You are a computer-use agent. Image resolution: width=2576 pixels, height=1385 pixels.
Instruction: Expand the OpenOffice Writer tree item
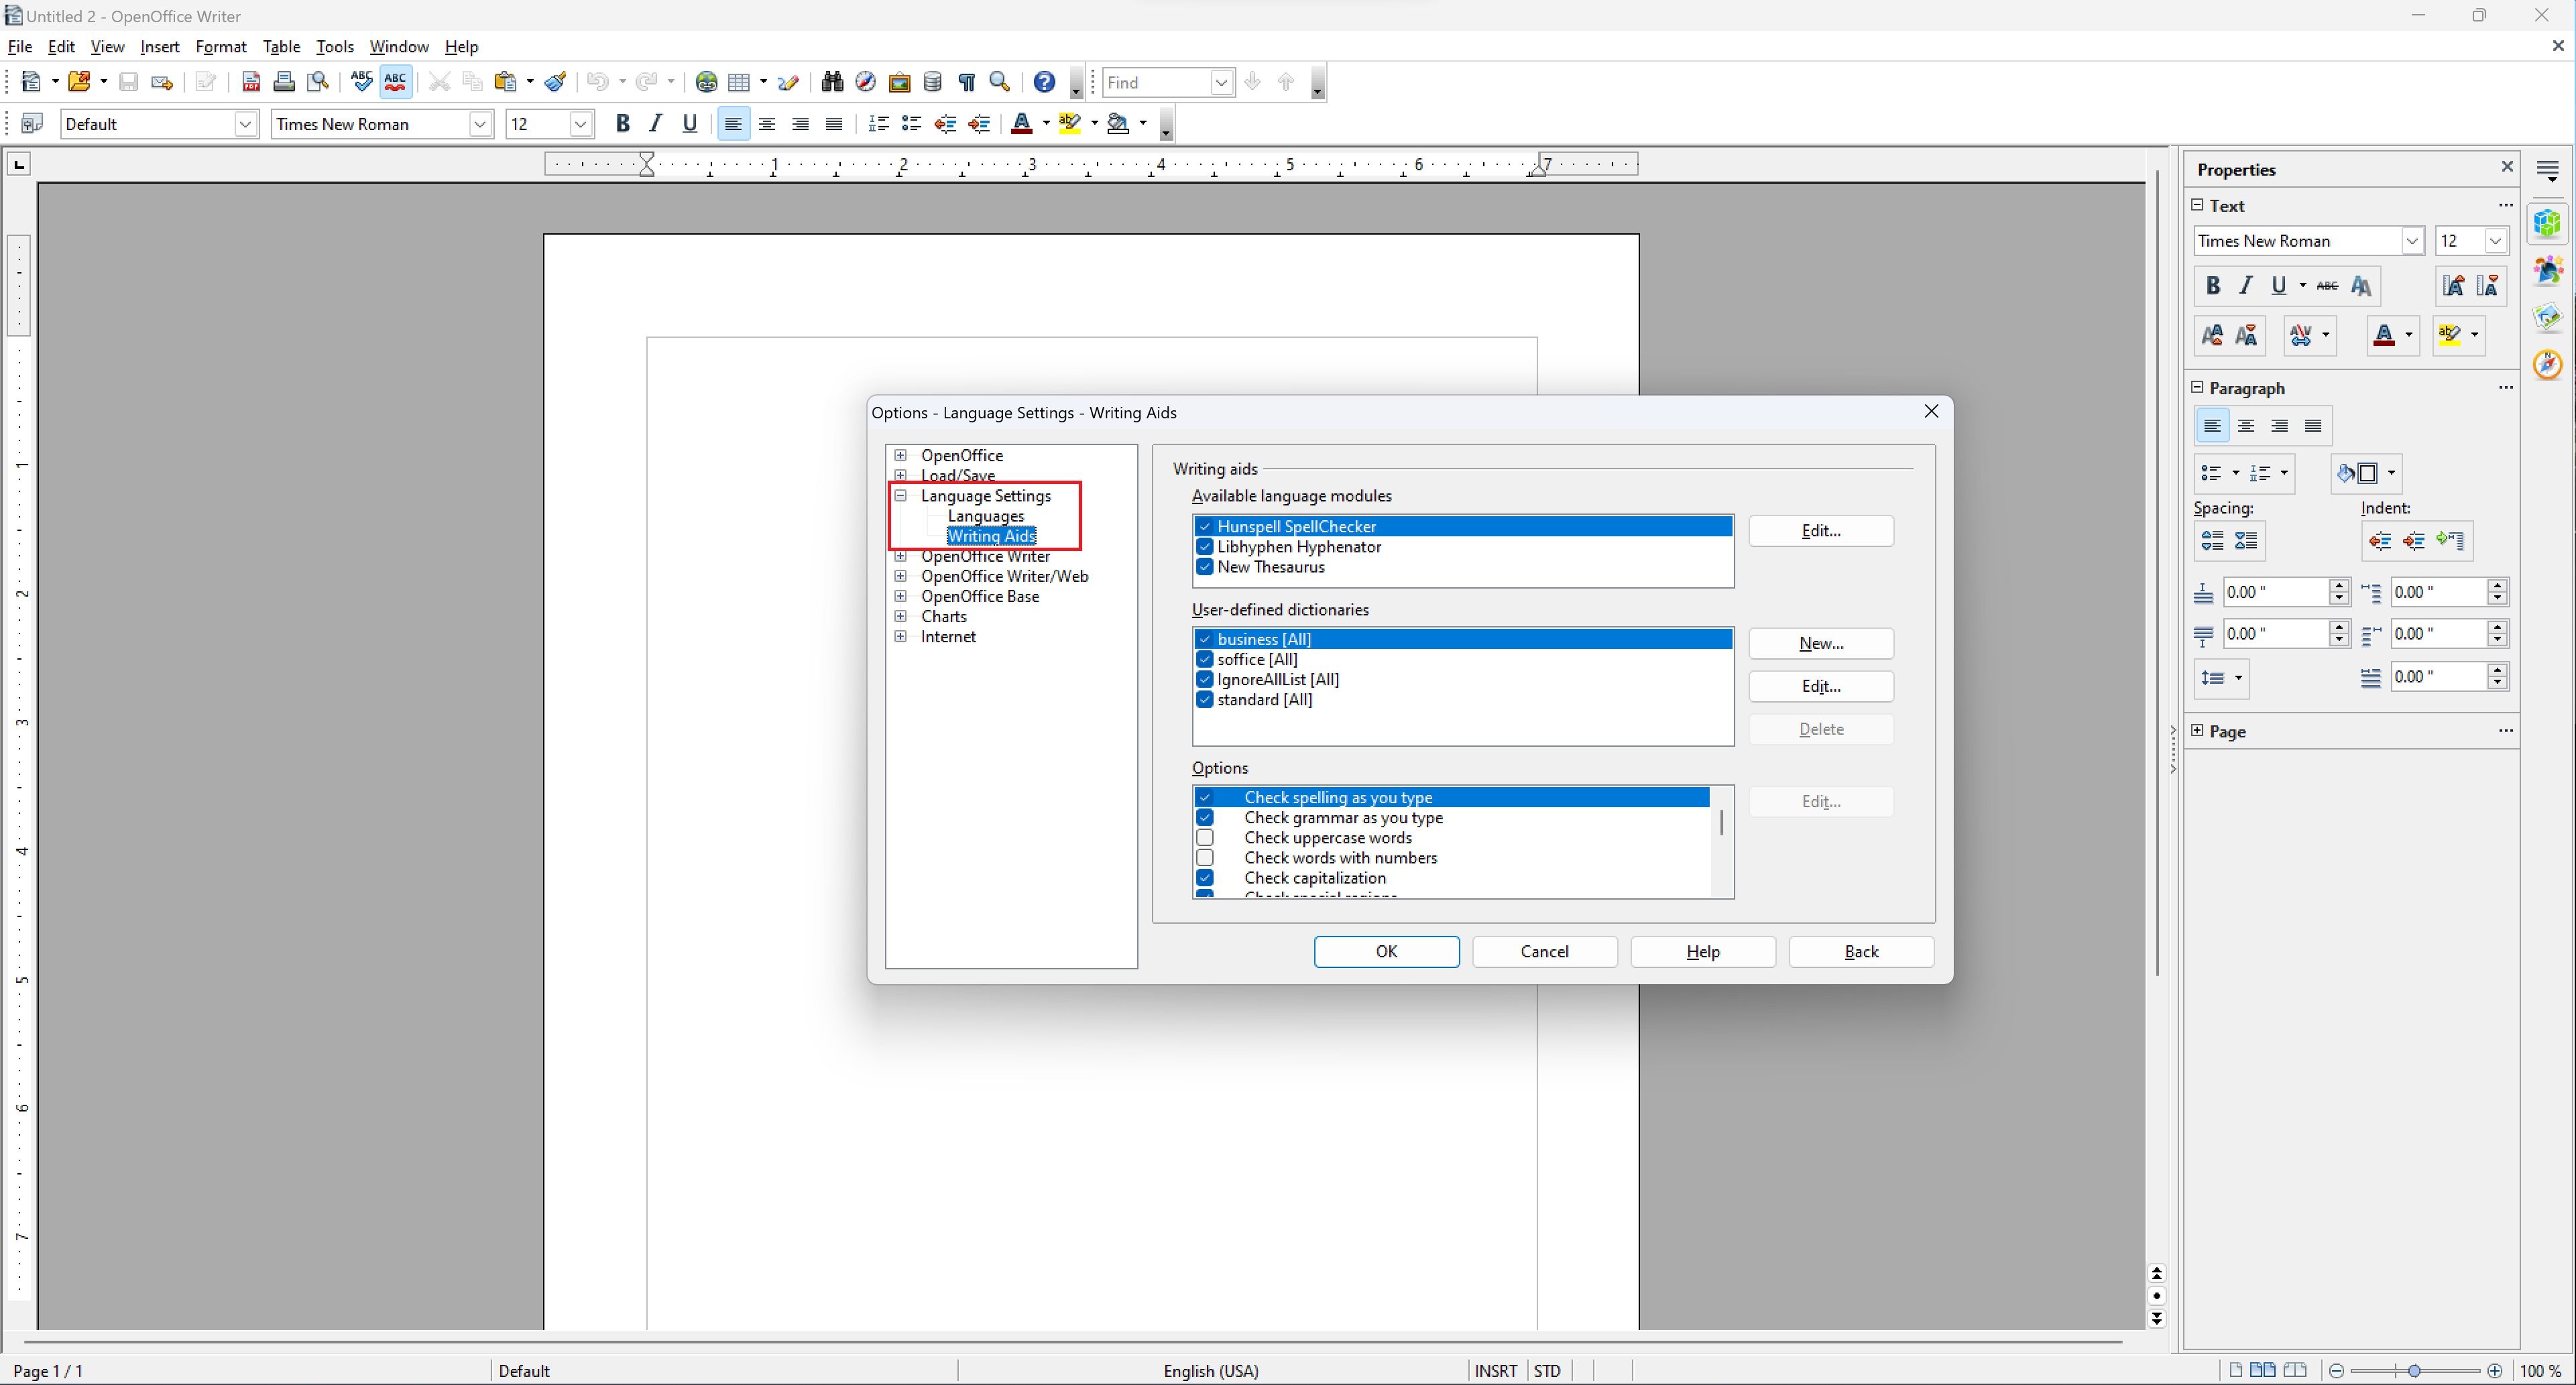pyautogui.click(x=899, y=554)
